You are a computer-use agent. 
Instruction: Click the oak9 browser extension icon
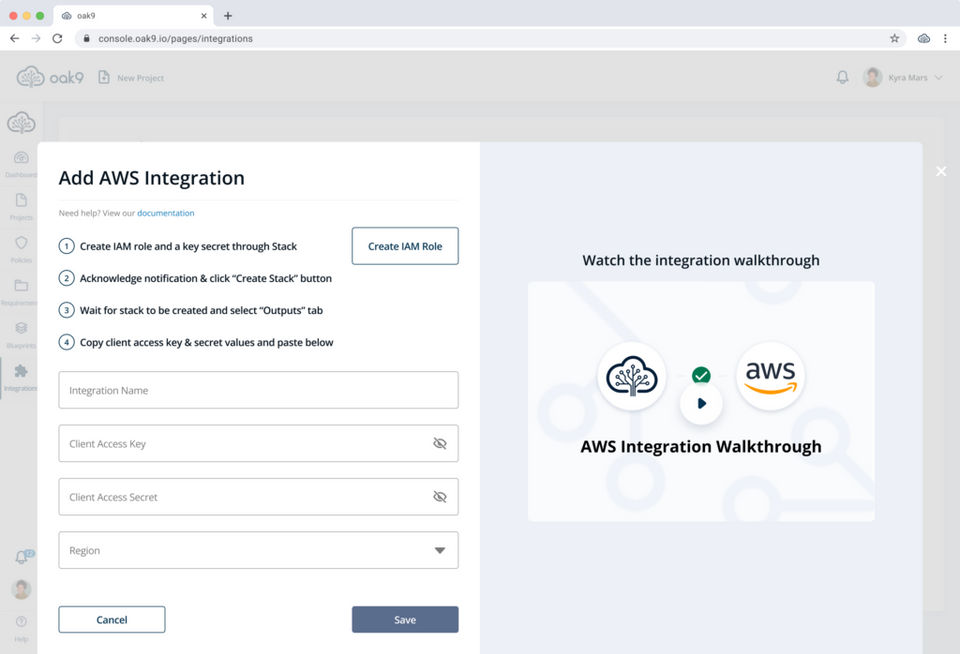click(924, 39)
